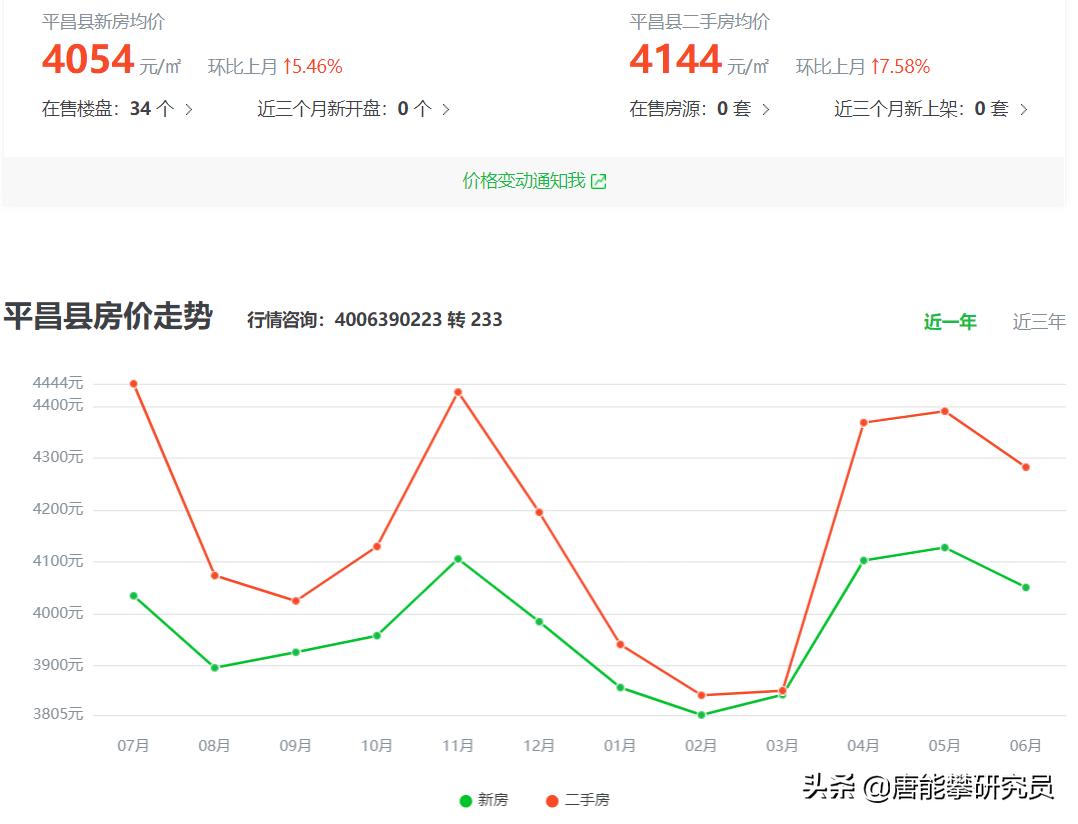The image size is (1078, 824).
Task: Click green 新房 data point for 12月
Action: pyautogui.click(x=539, y=622)
